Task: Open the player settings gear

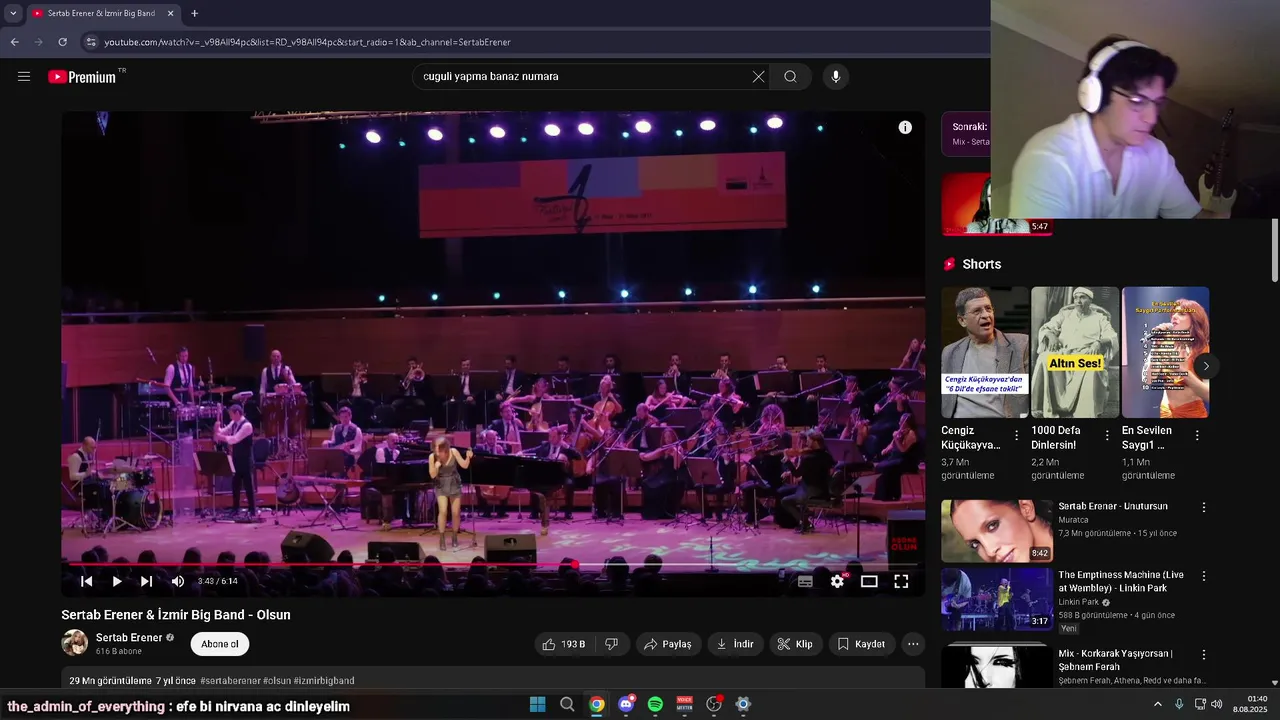Action: coord(838,581)
